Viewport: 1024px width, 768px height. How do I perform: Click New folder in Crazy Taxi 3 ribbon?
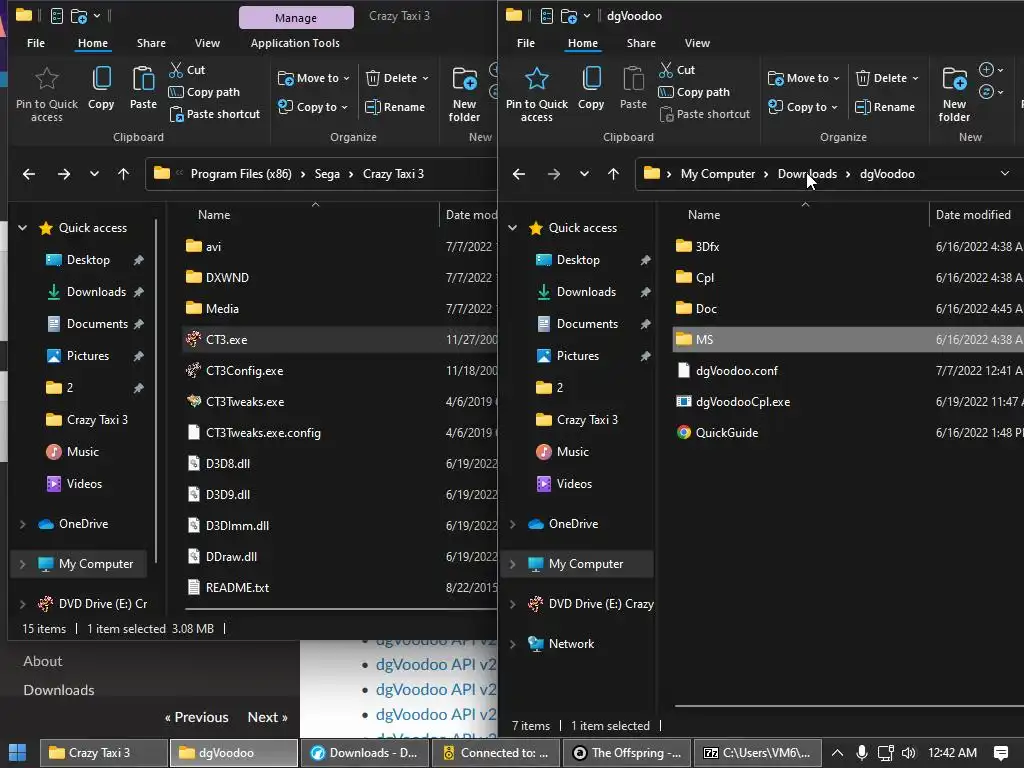[464, 94]
